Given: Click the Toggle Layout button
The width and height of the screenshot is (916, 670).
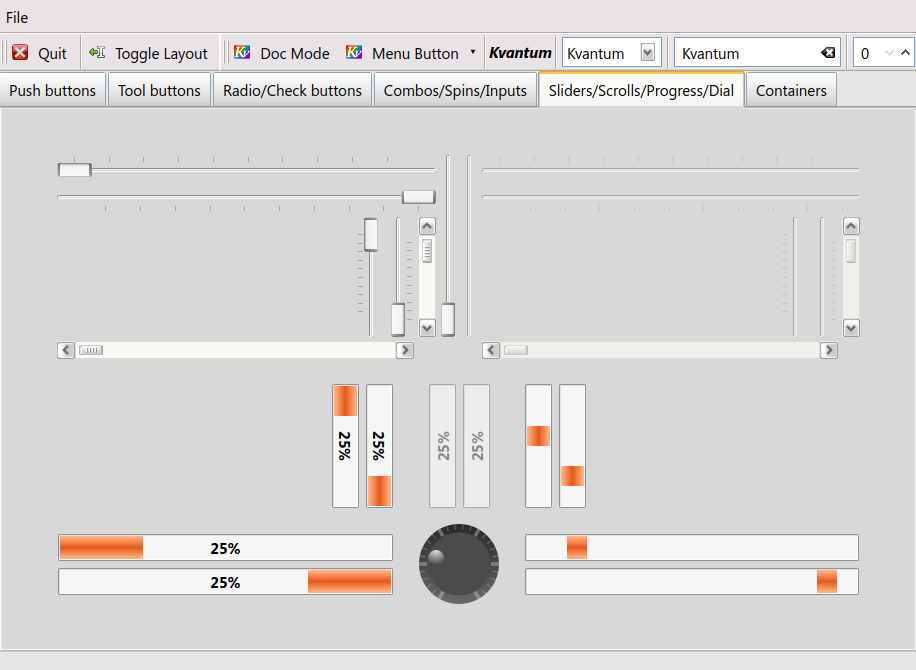Looking at the screenshot, I should point(148,53).
